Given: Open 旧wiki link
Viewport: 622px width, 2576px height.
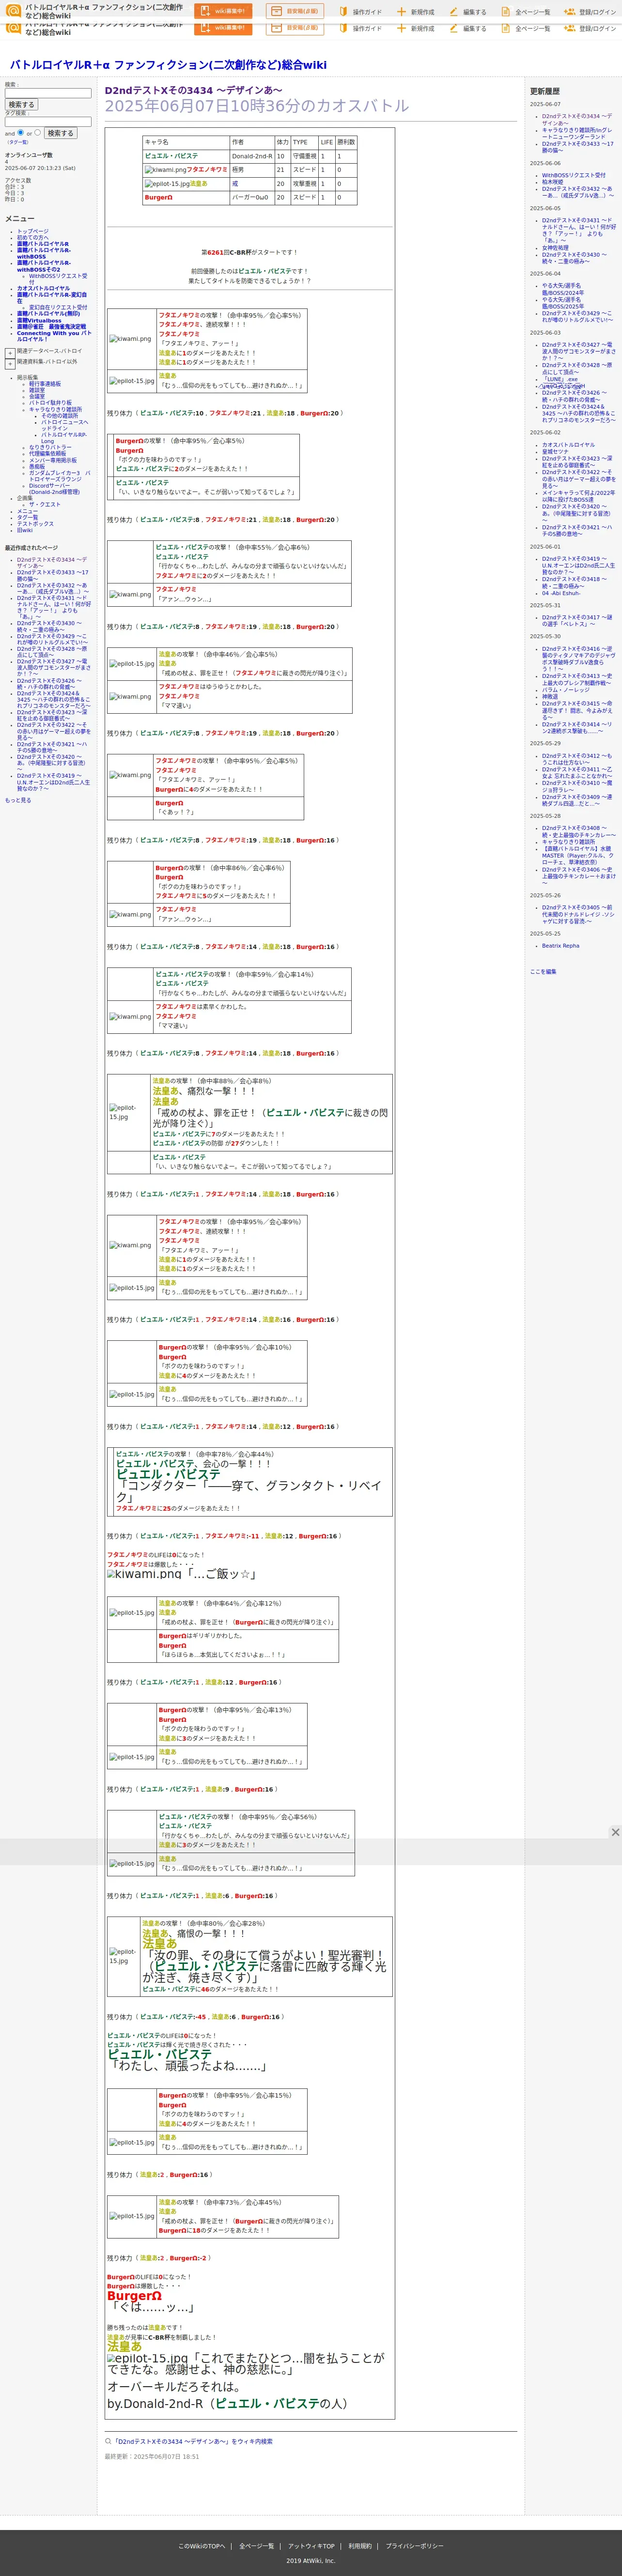Looking at the screenshot, I should pos(25,530).
